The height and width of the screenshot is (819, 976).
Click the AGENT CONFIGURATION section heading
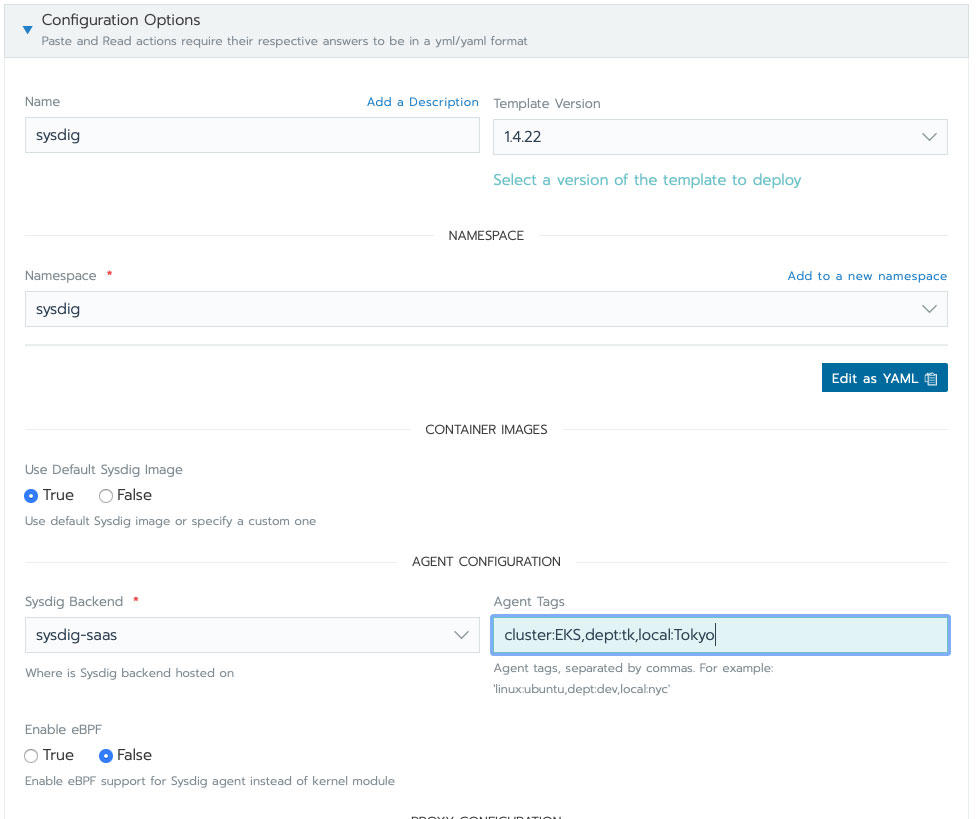pos(486,561)
